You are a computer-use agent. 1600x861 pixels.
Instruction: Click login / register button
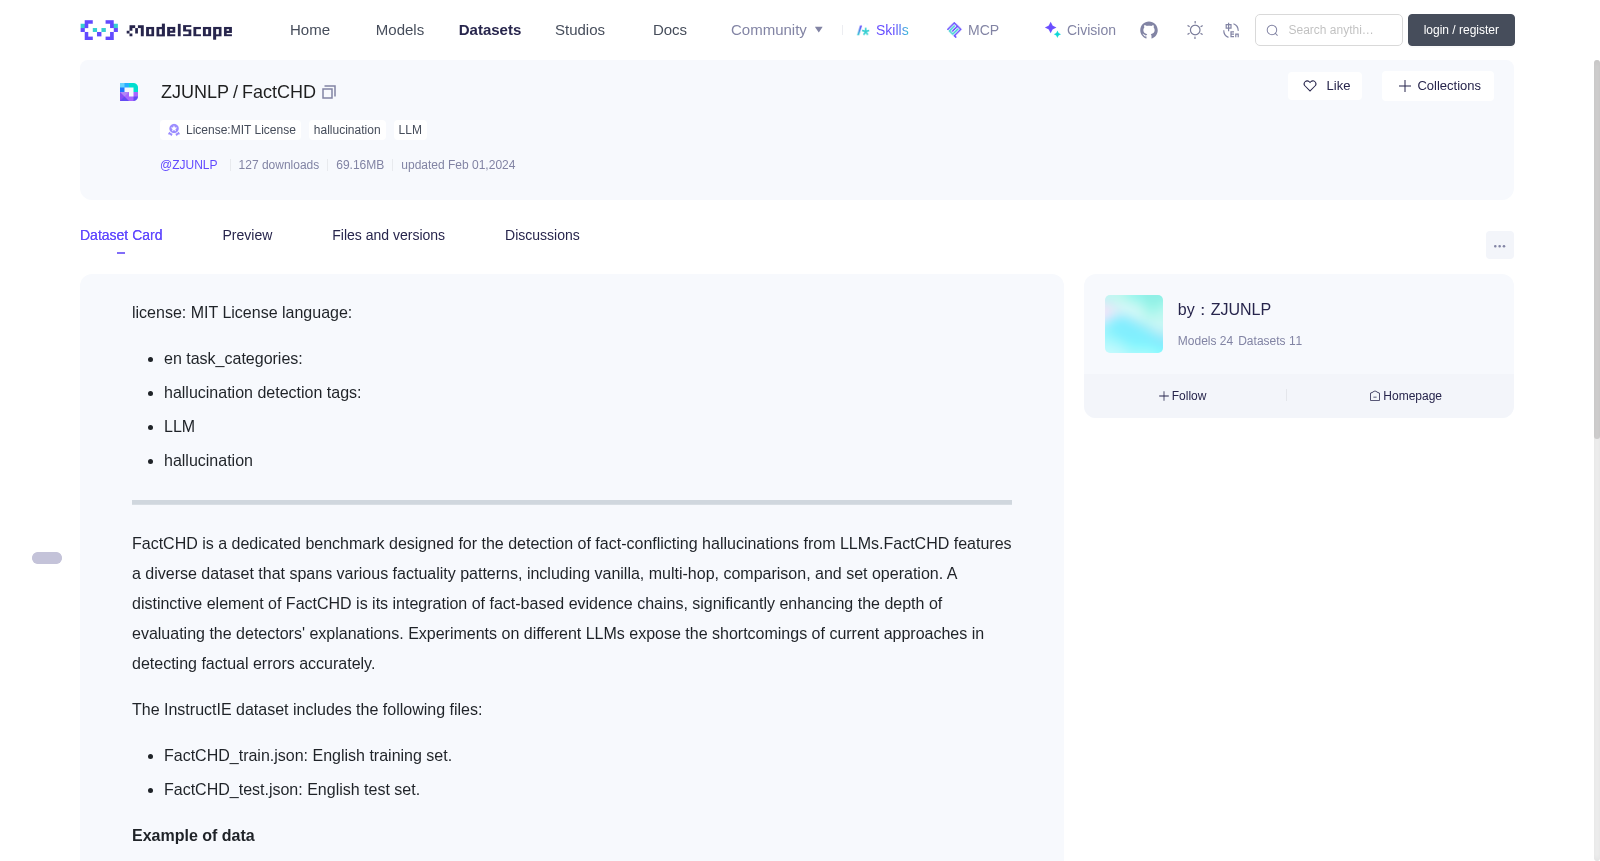point(1461,30)
